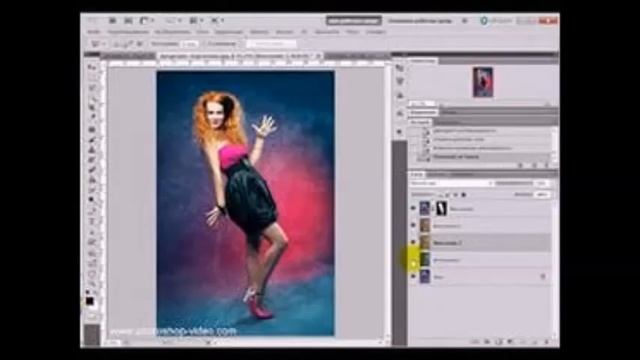Toggle visibility of the layer with the mask
The width and height of the screenshot is (640, 360).
[413, 208]
